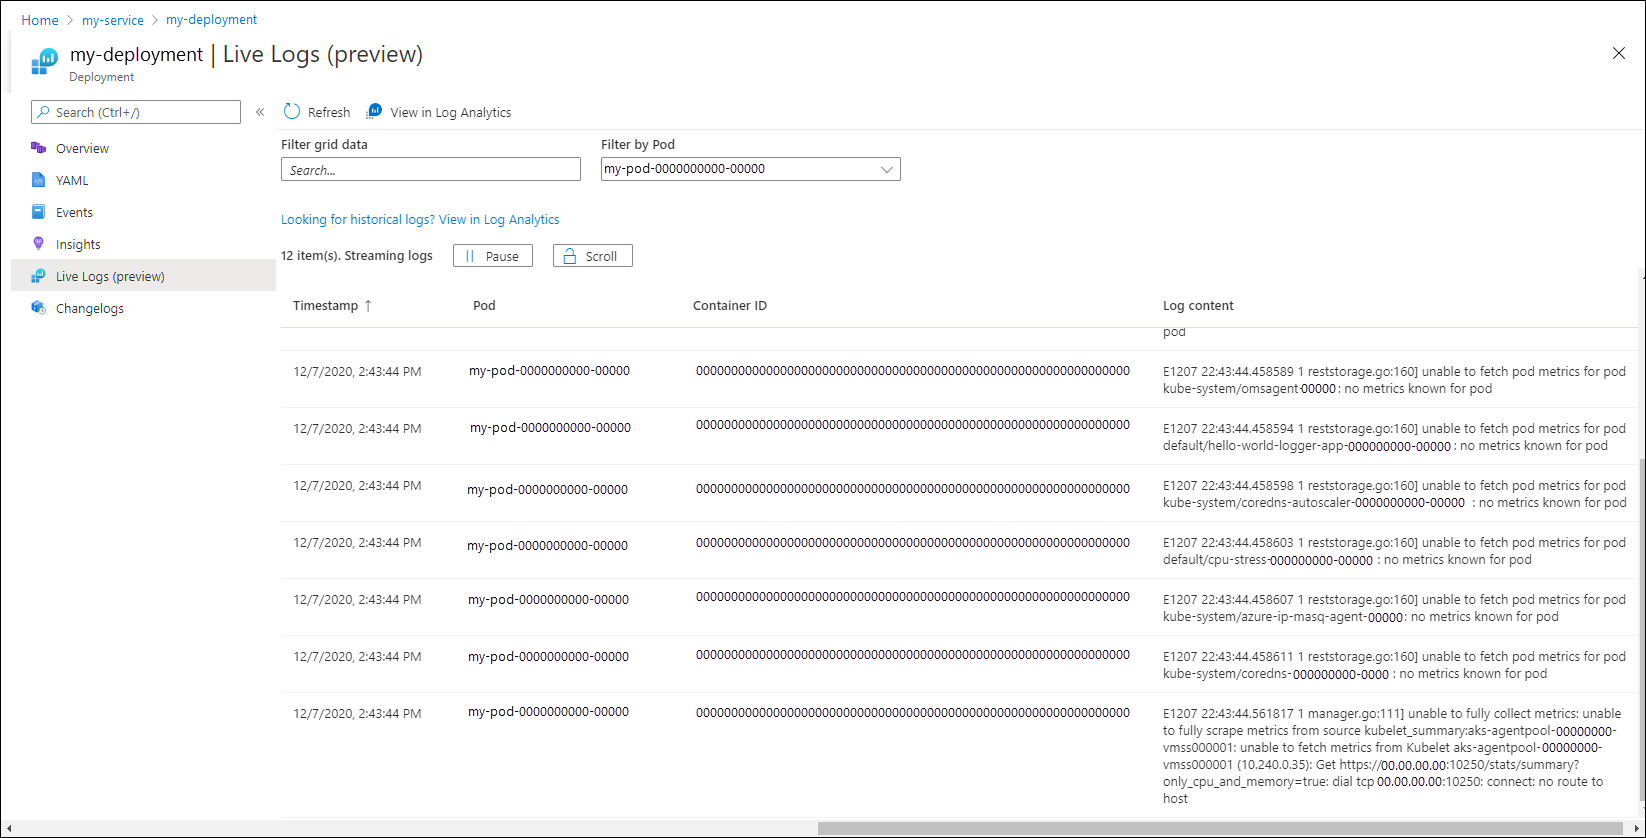Click the Filter grid data search box
Image resolution: width=1646 pixels, height=838 pixels.
coord(430,170)
